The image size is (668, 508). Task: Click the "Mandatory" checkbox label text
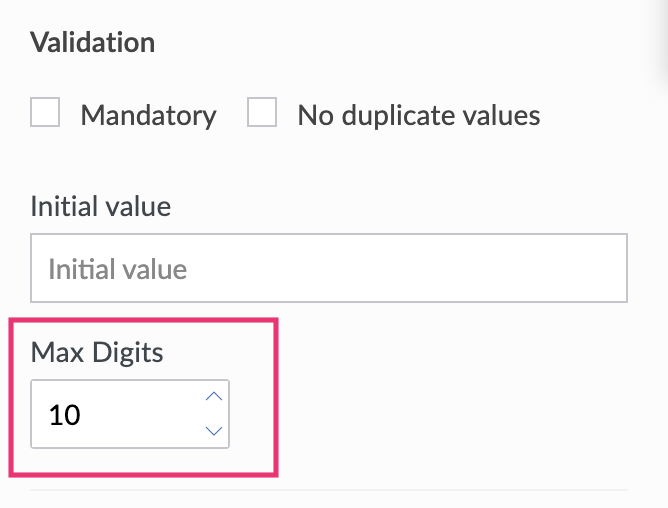tap(148, 115)
